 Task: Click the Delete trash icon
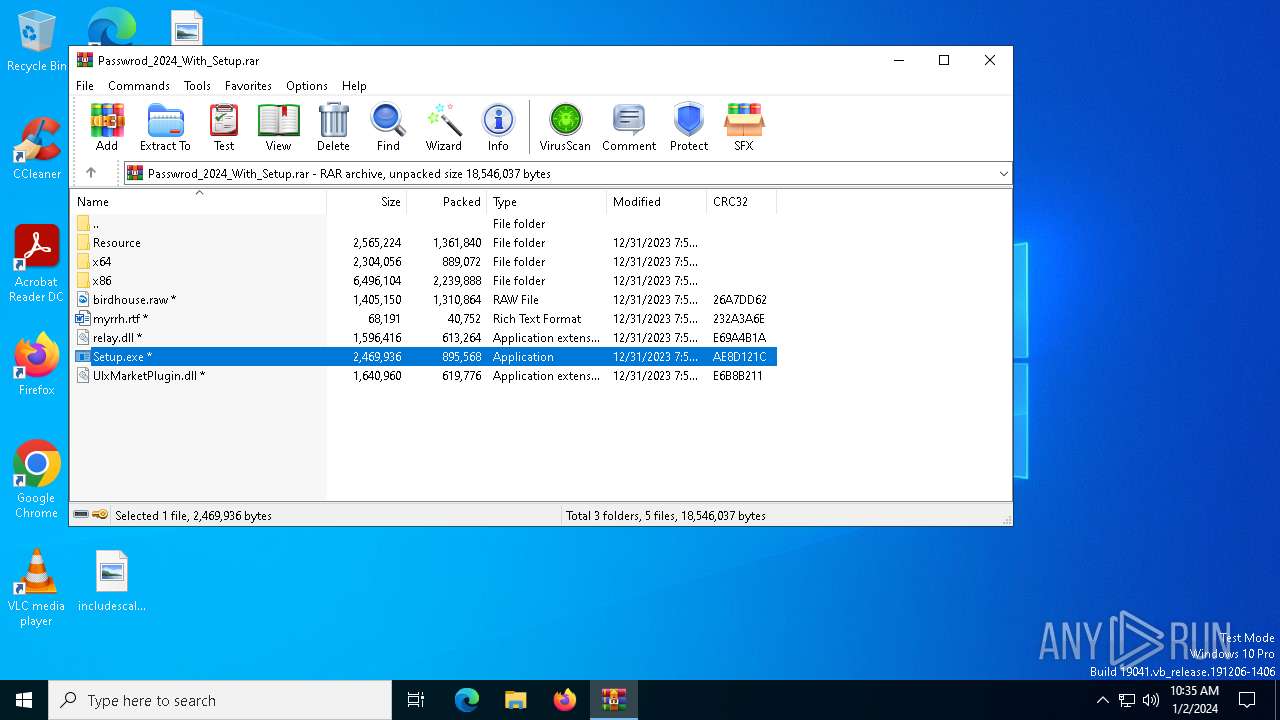click(x=333, y=127)
